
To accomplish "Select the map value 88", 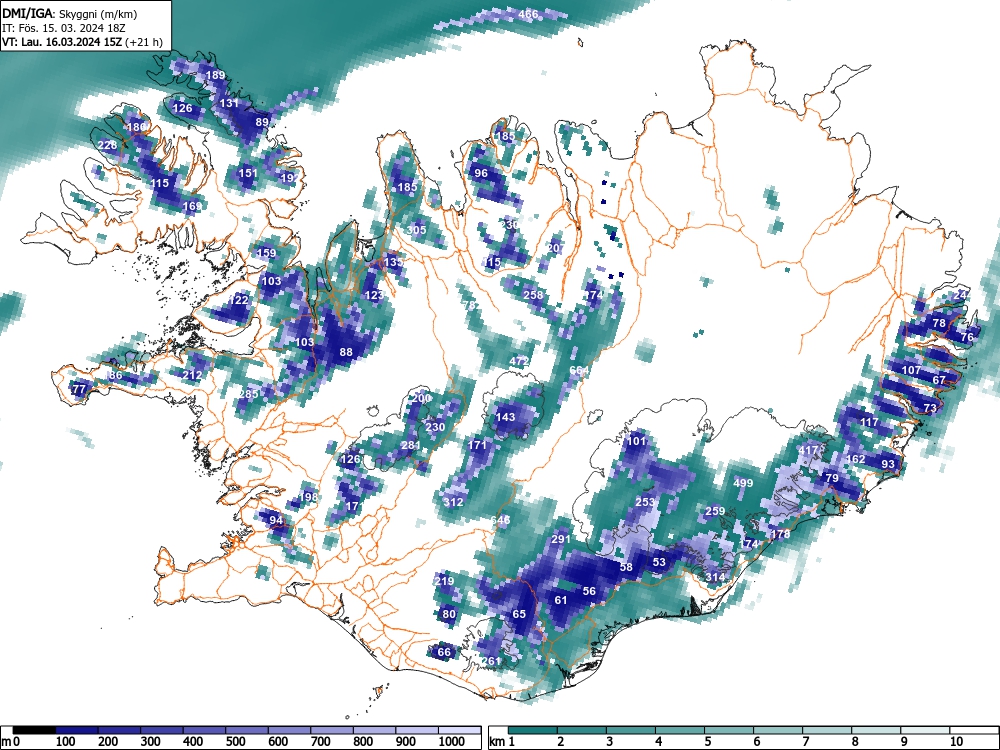I will [x=346, y=352].
